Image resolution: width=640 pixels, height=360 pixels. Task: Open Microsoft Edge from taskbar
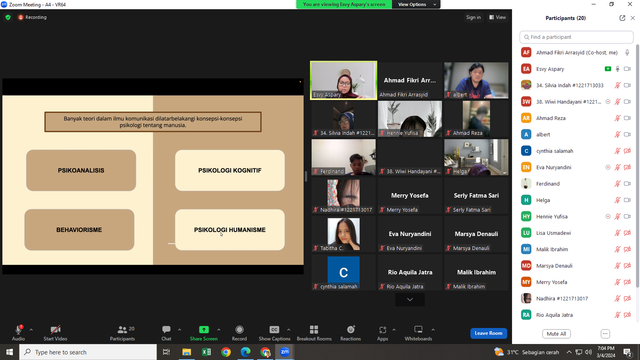(245, 352)
